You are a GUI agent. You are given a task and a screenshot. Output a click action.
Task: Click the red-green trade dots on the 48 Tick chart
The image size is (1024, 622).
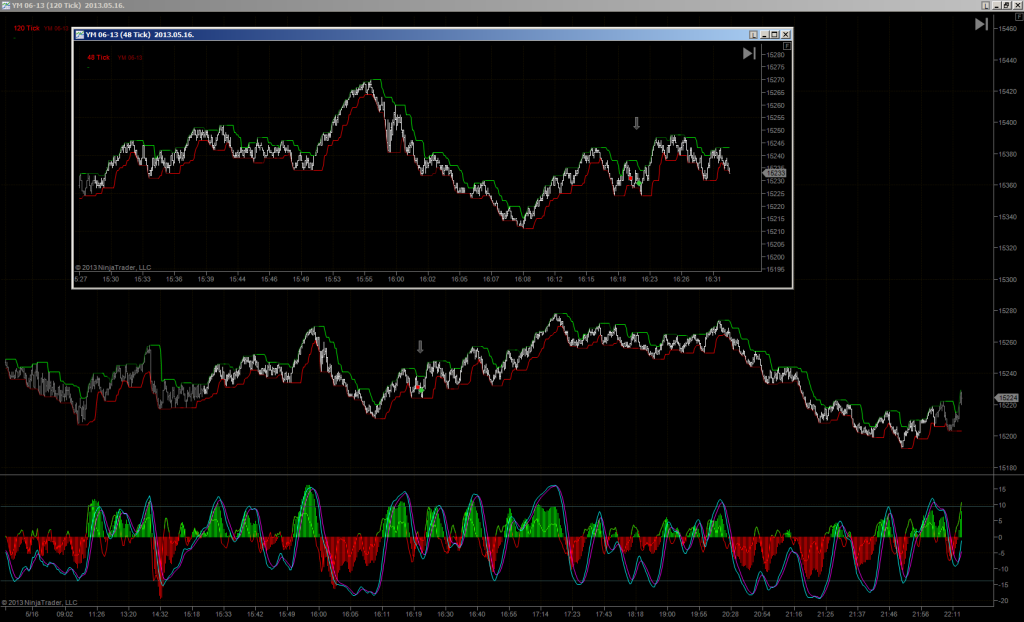tap(634, 180)
